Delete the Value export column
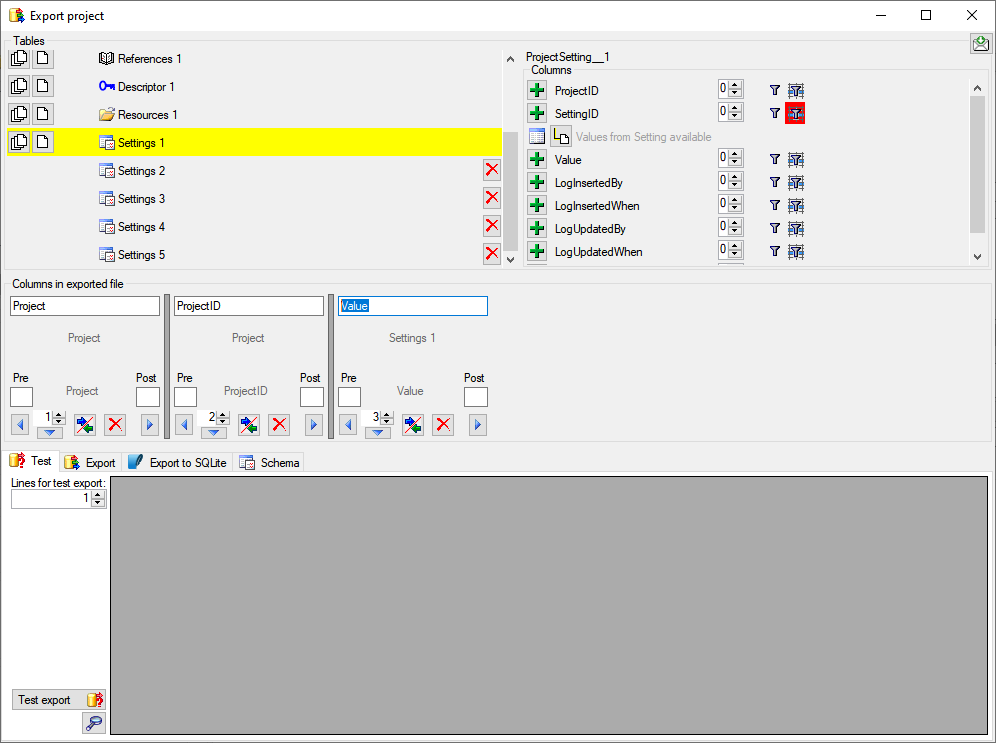The height and width of the screenshot is (743, 996). [x=443, y=424]
